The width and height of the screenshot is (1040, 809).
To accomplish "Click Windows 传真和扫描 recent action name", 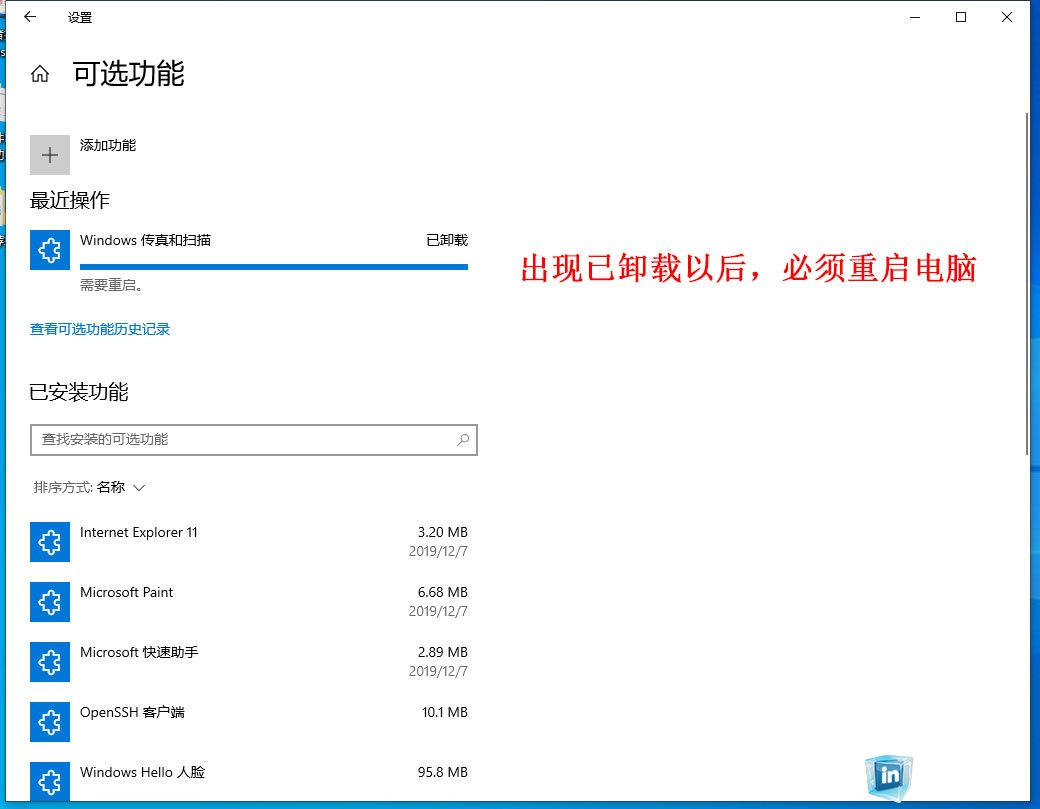I will [145, 240].
